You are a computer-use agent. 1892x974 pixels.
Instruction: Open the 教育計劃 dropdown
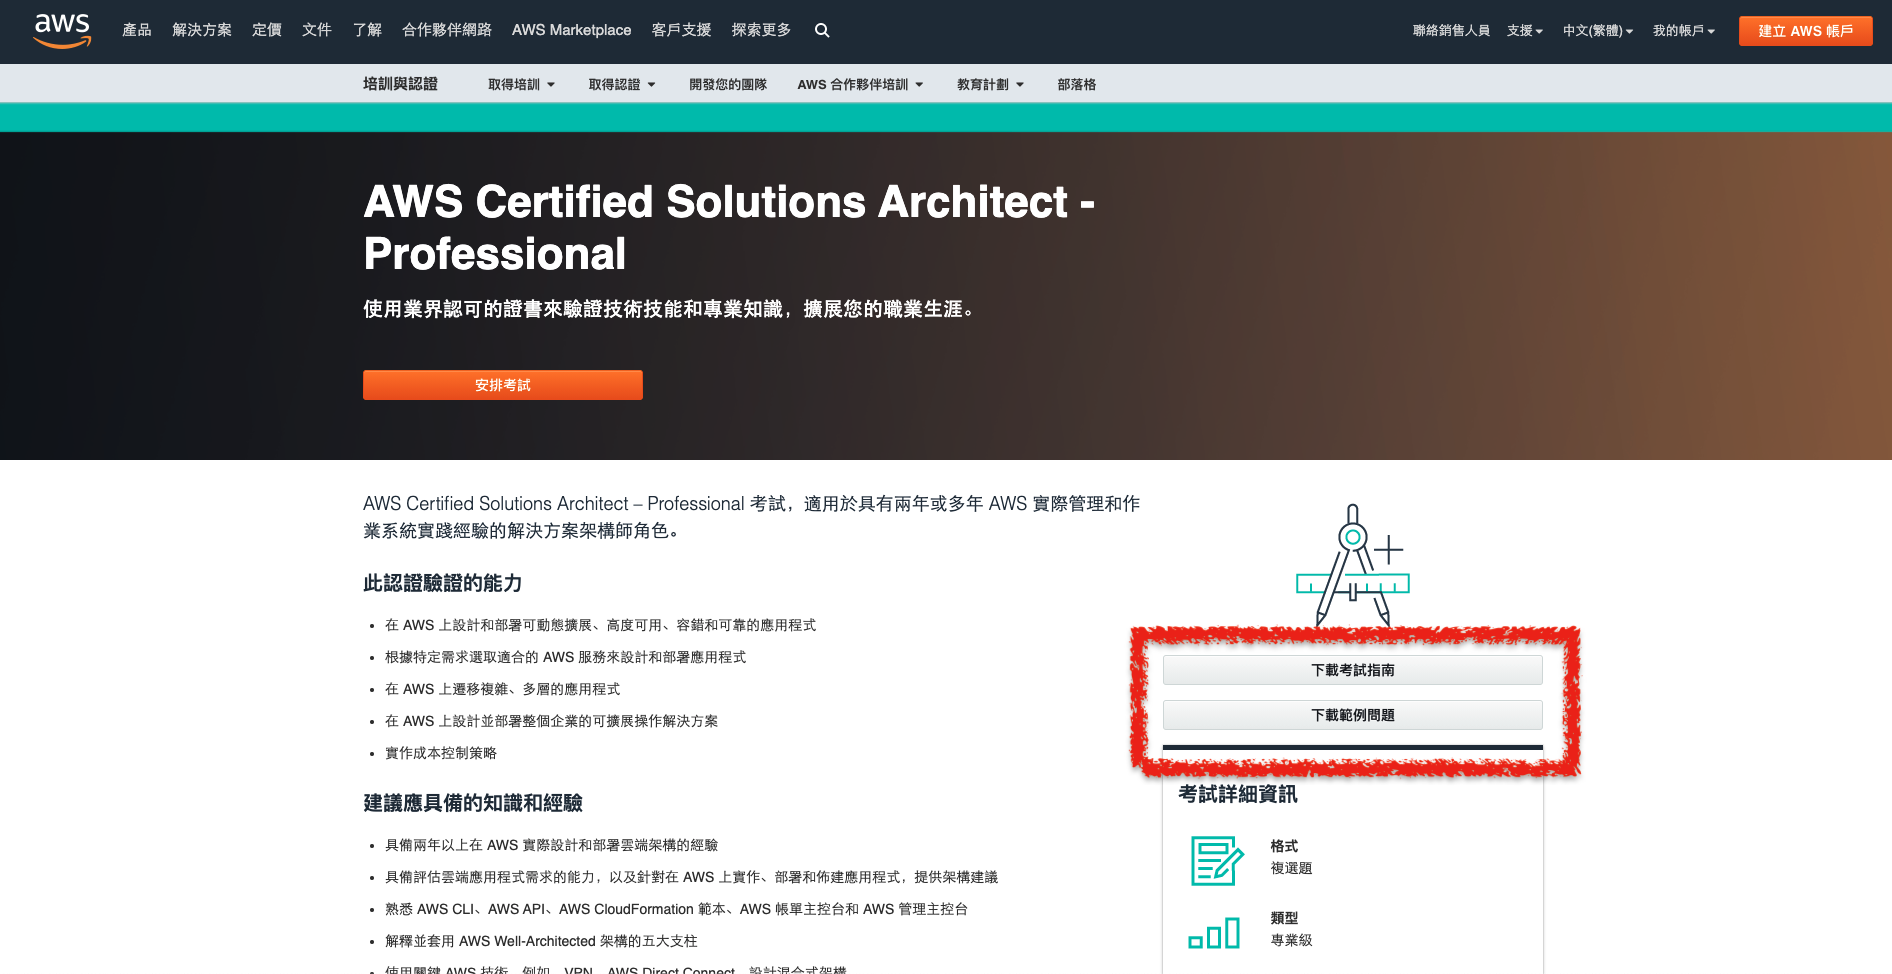pyautogui.click(x=989, y=84)
